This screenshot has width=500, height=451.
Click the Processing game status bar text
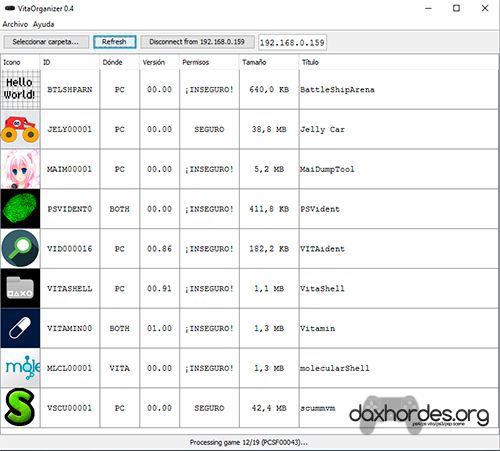[x=249, y=442]
